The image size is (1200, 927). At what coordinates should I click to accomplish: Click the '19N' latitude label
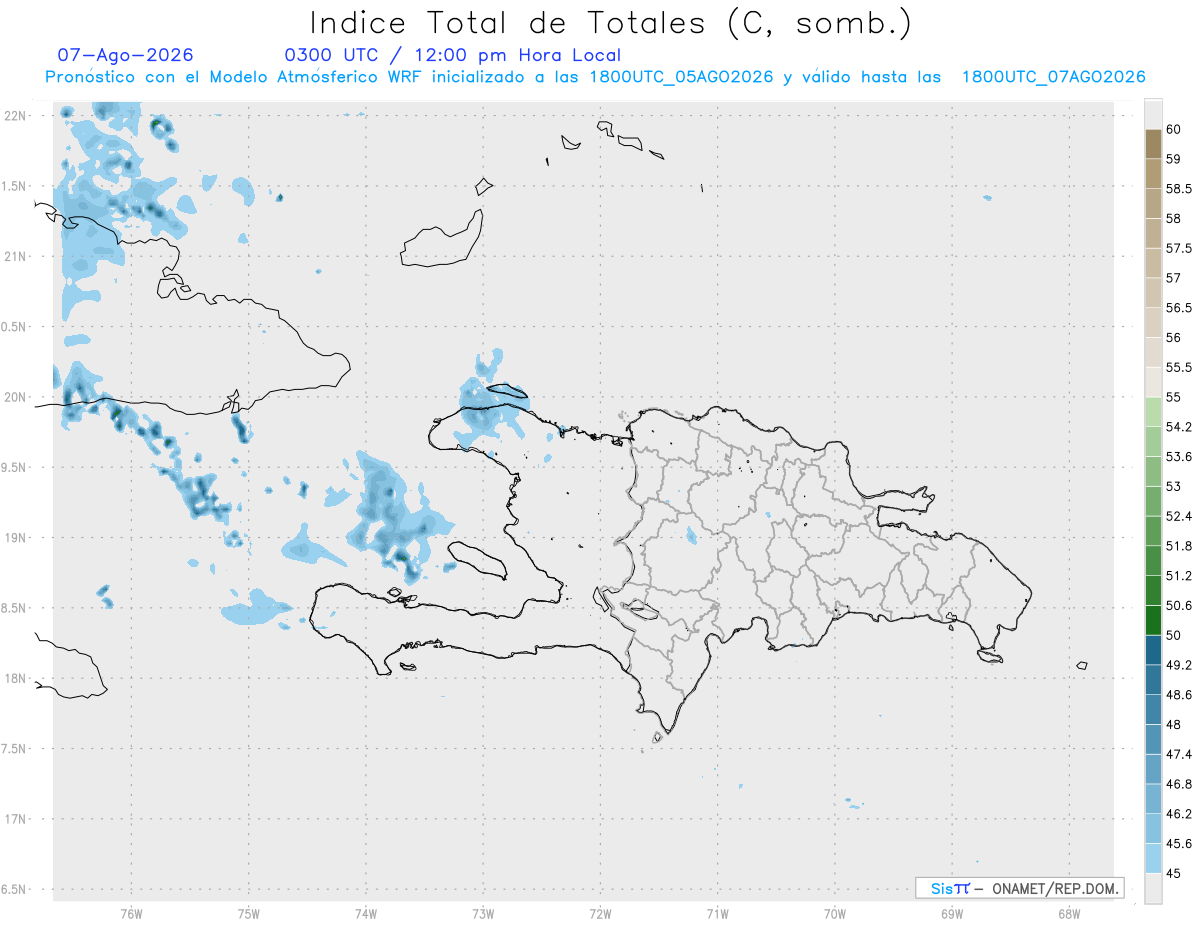(x=13, y=538)
